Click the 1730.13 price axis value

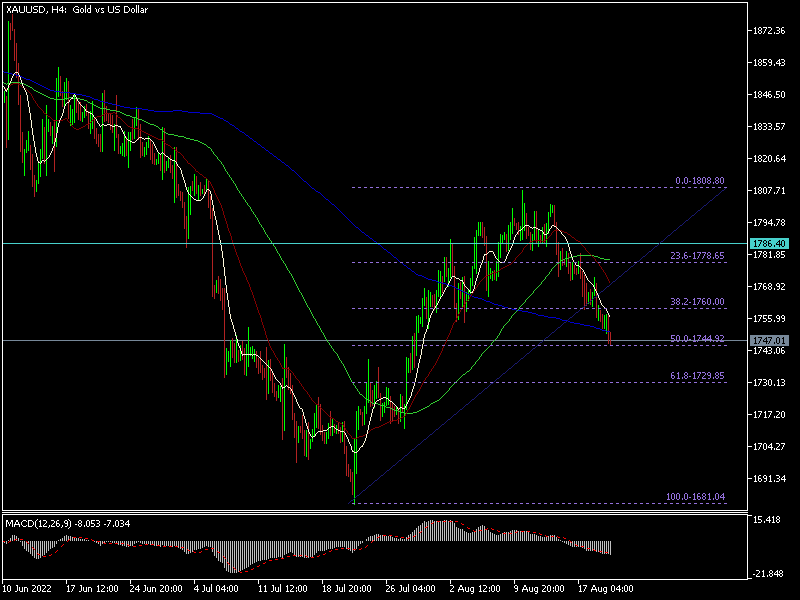coord(769,382)
